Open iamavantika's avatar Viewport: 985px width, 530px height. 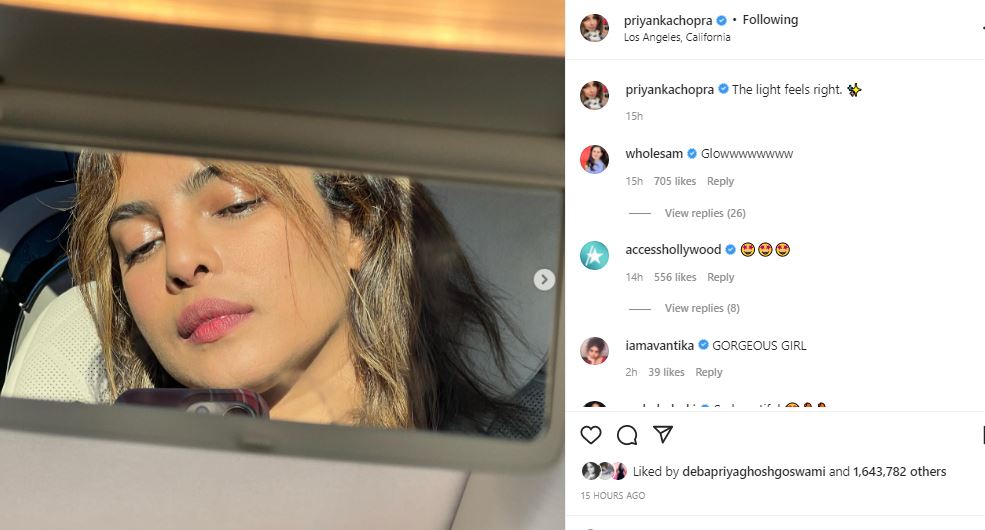[x=594, y=351]
